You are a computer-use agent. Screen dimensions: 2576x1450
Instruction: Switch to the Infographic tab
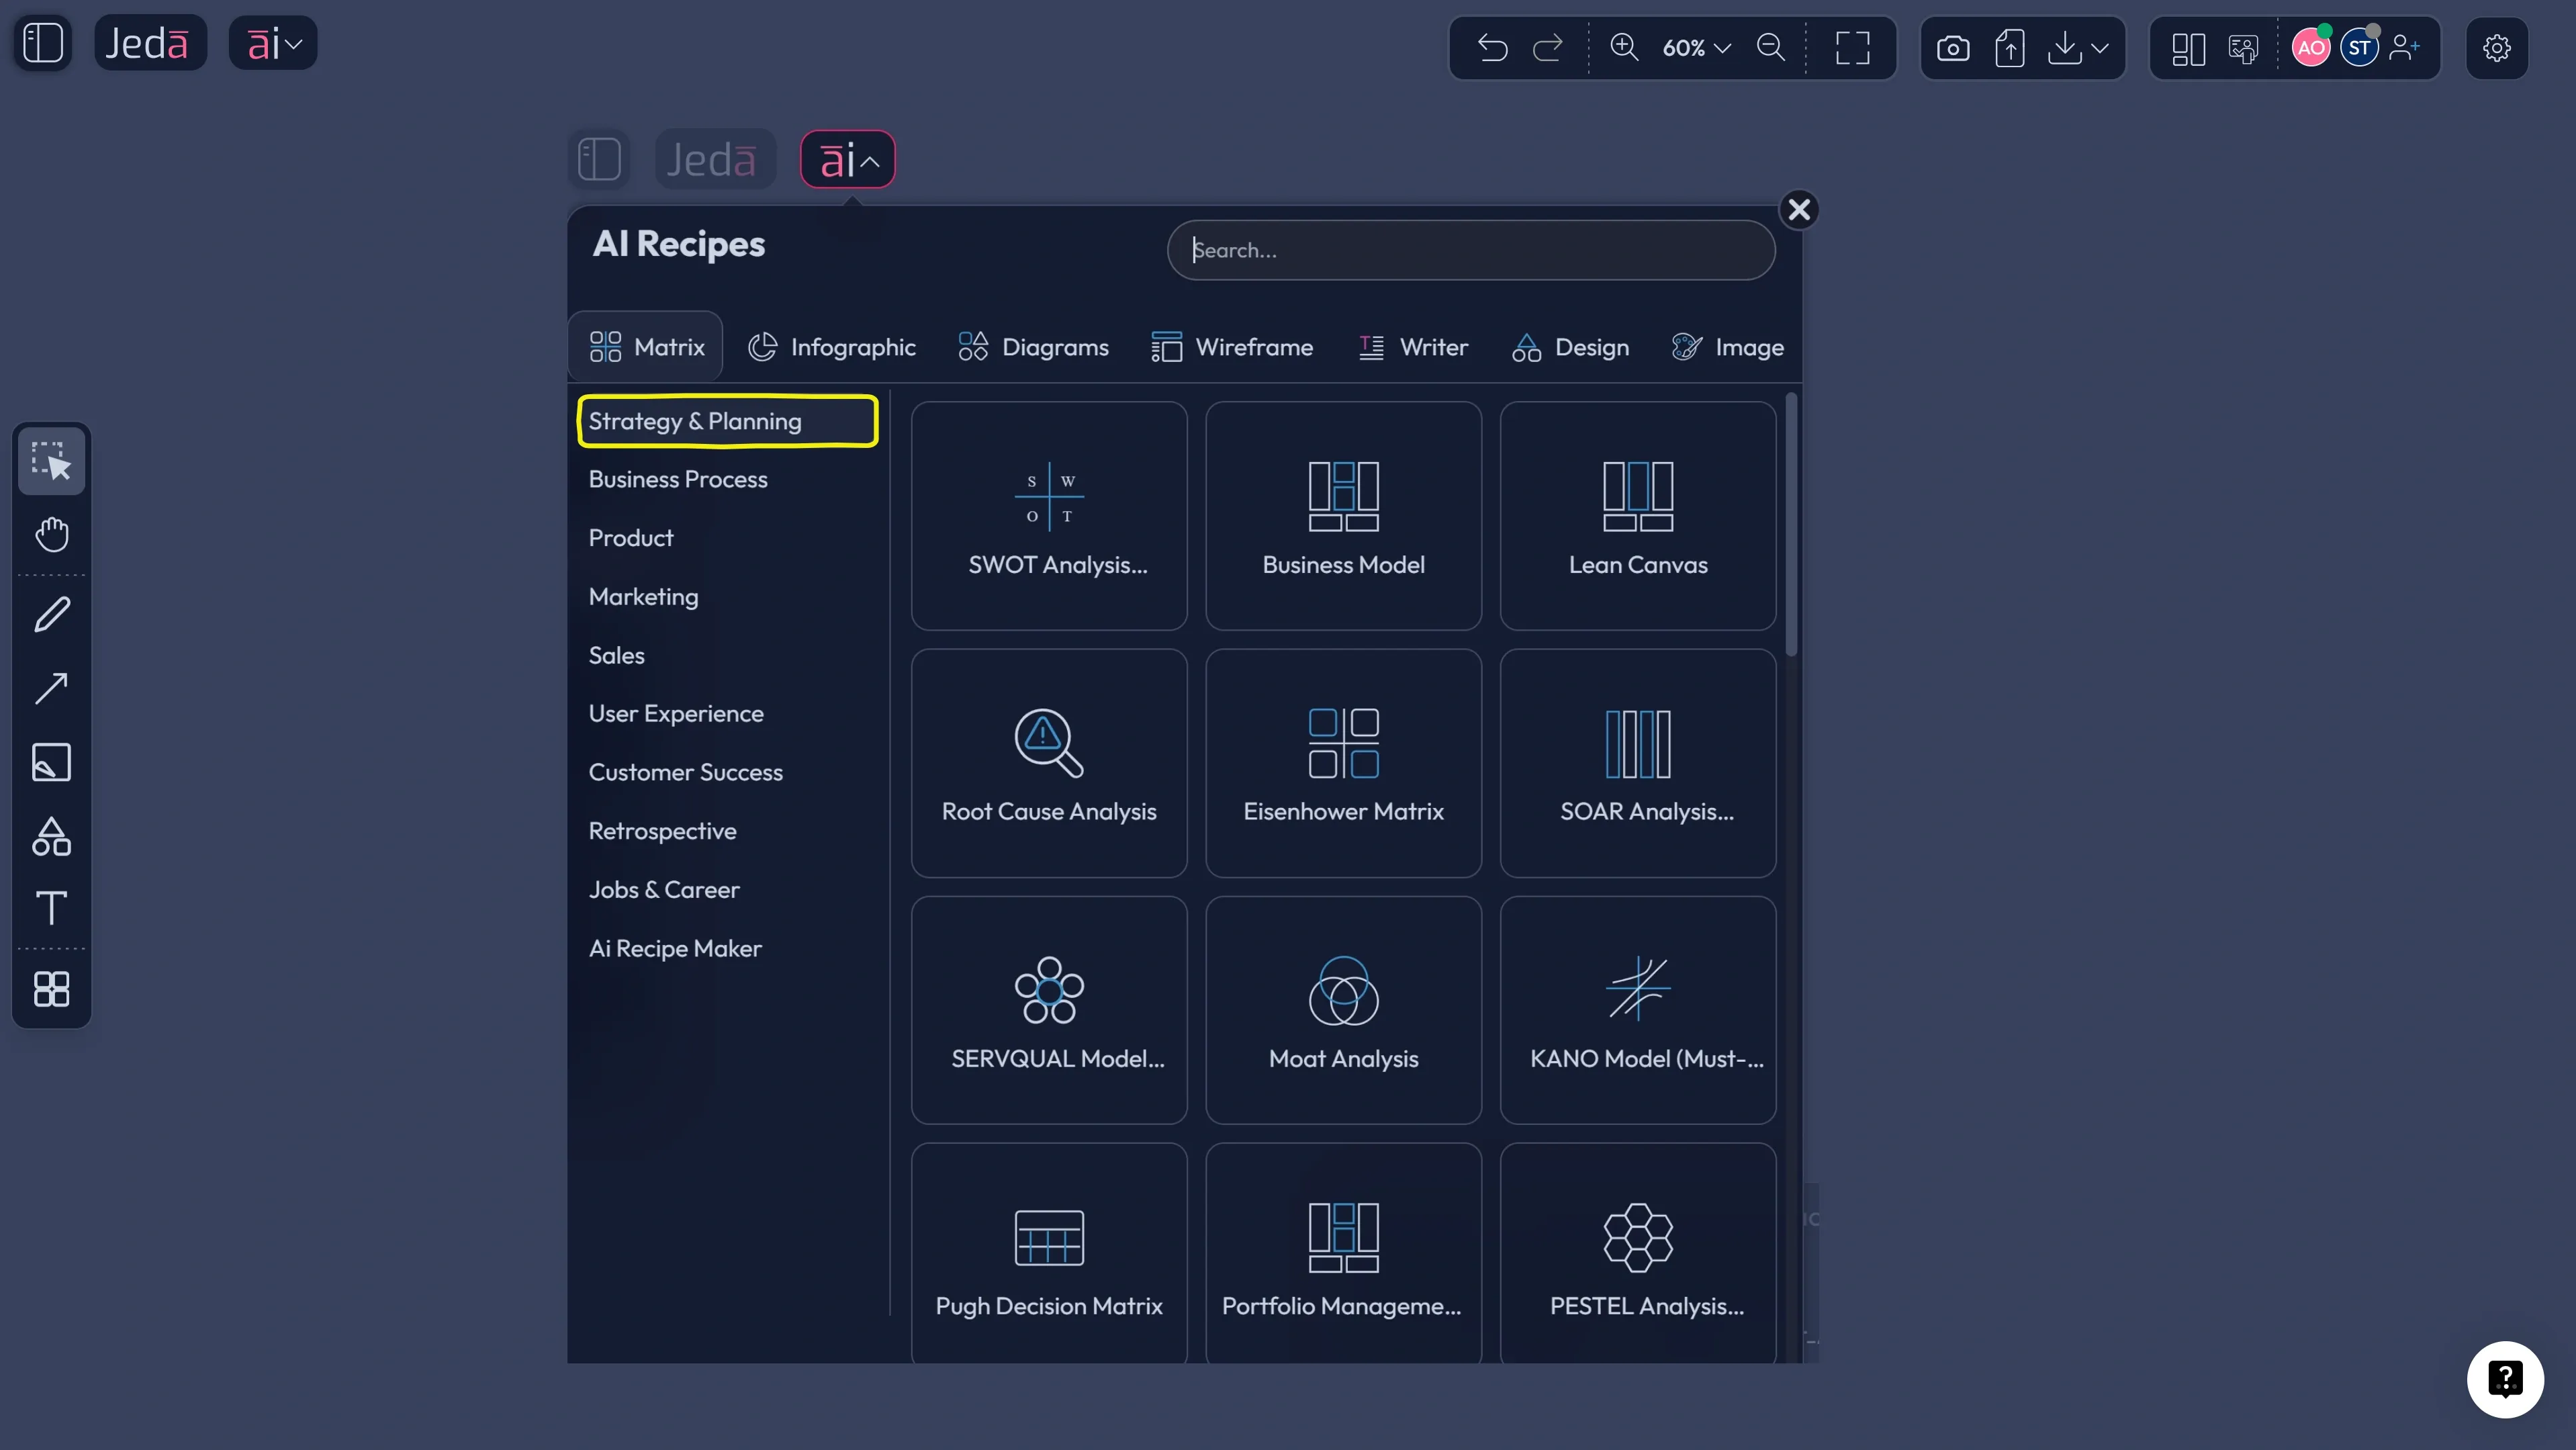click(x=832, y=347)
